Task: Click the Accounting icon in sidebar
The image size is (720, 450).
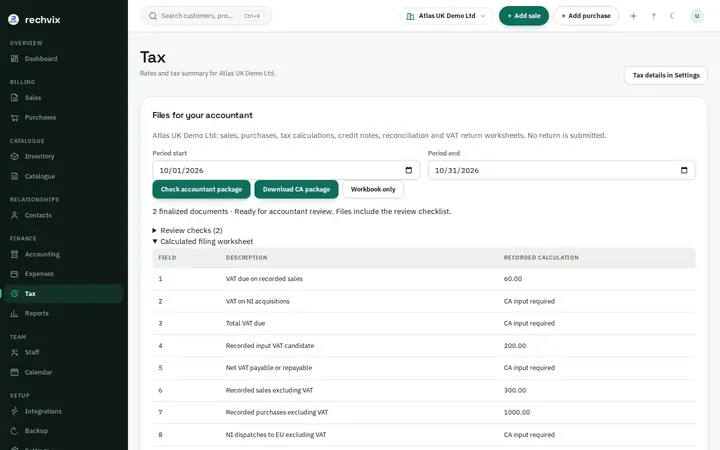Action: click(15, 254)
